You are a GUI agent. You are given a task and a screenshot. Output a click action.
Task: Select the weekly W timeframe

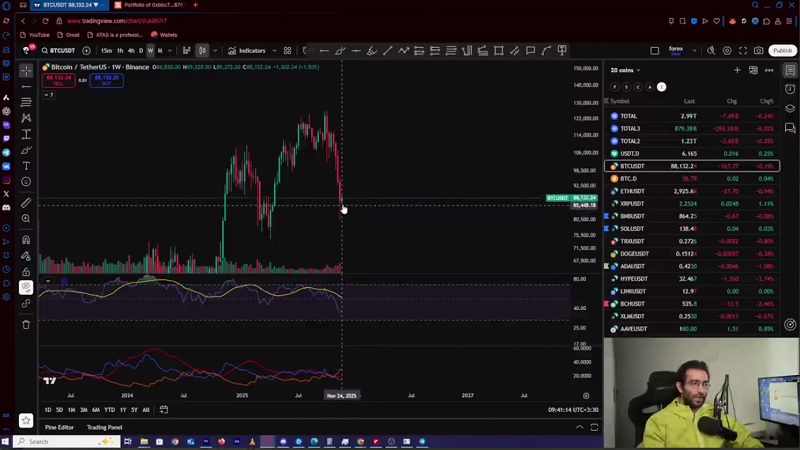click(x=151, y=51)
